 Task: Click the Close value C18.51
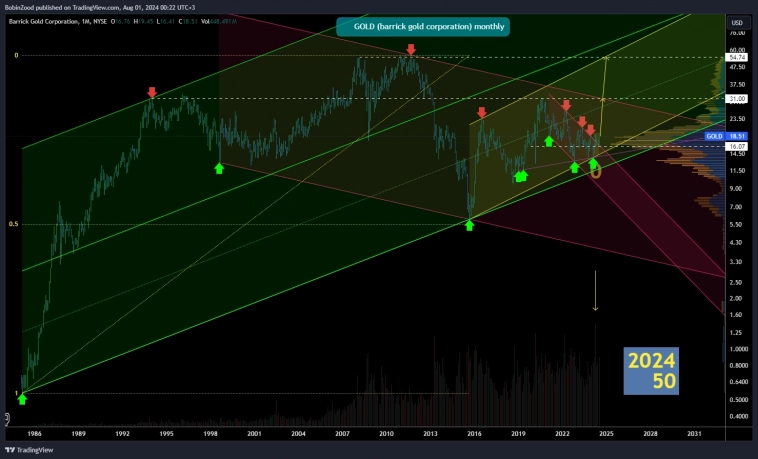click(x=188, y=22)
